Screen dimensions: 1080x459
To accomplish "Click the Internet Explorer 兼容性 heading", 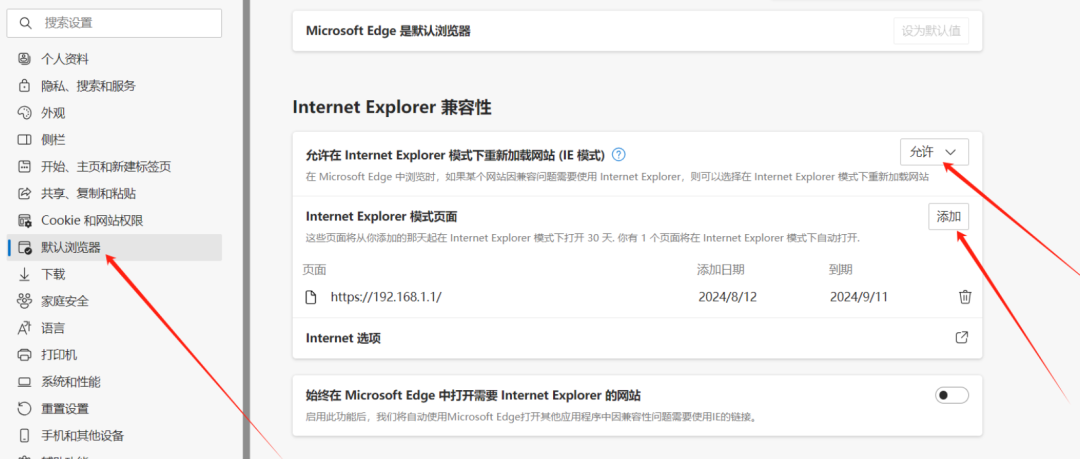I will [x=392, y=108].
